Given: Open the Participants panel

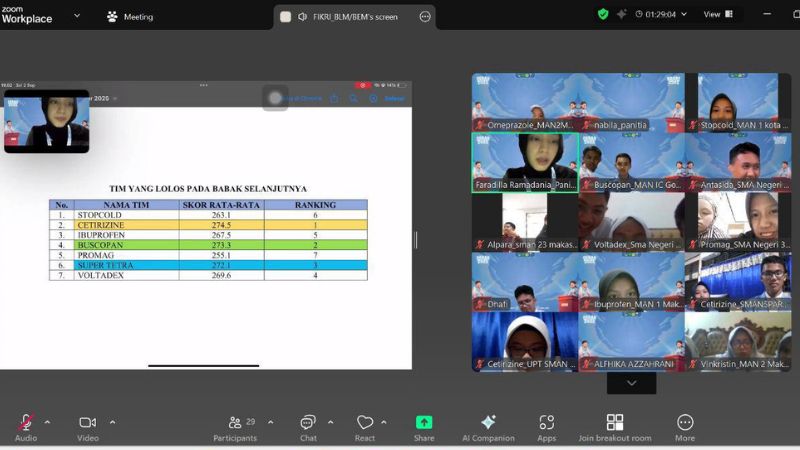Looking at the screenshot, I should click(x=235, y=423).
